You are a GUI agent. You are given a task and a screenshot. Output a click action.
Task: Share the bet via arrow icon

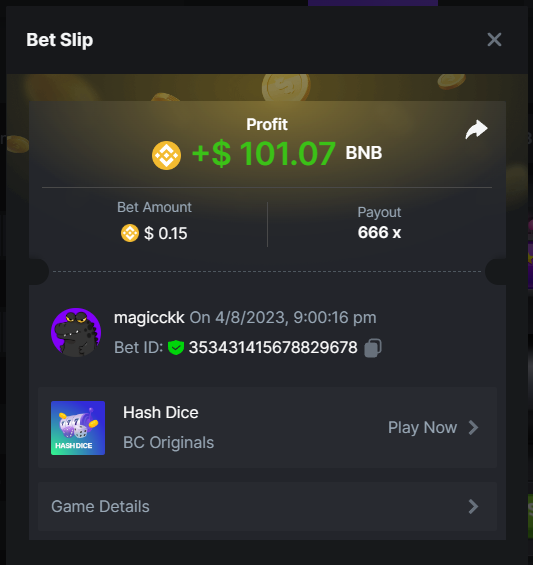476,129
